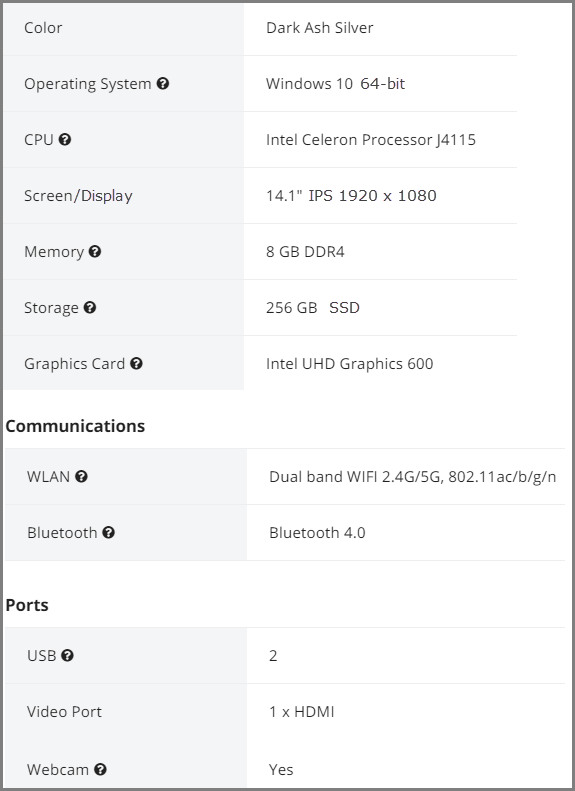Click the 8 GB DDR4 memory value
575x791 pixels.
click(x=305, y=252)
